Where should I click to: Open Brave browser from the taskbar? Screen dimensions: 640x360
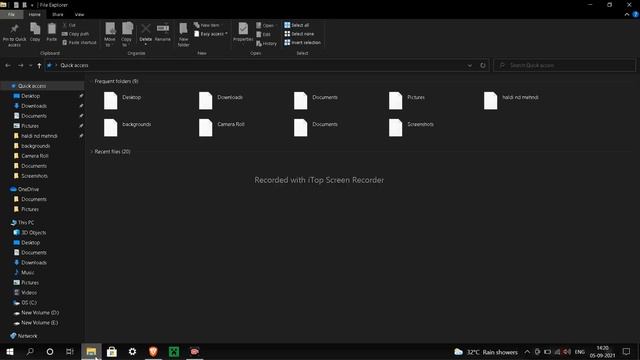click(x=153, y=351)
